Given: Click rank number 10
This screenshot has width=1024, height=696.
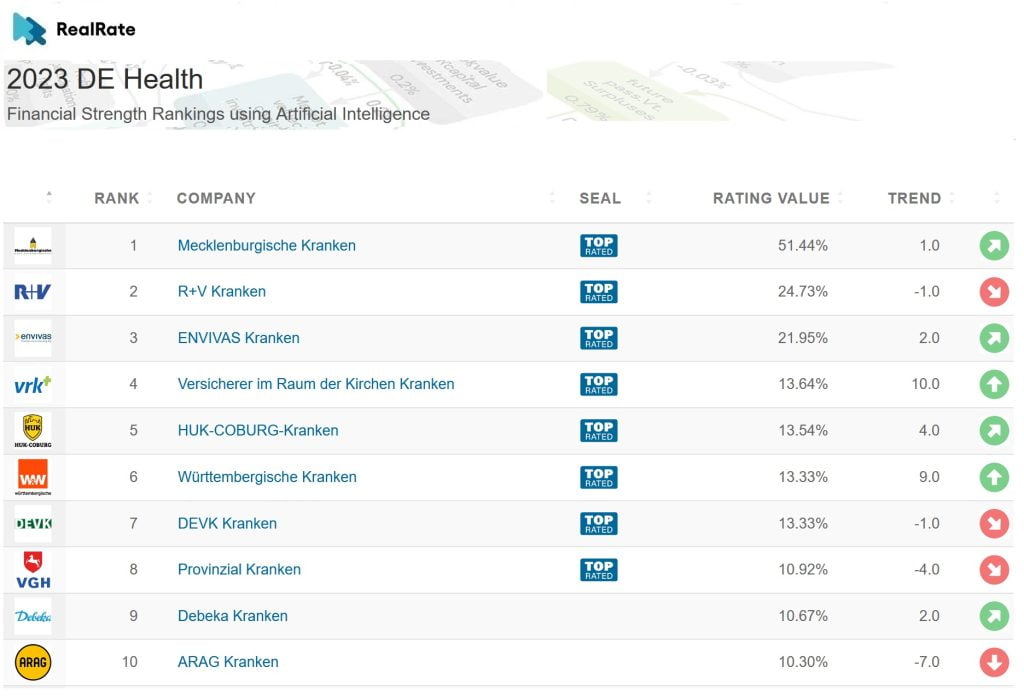Looking at the screenshot, I should (x=129, y=662).
